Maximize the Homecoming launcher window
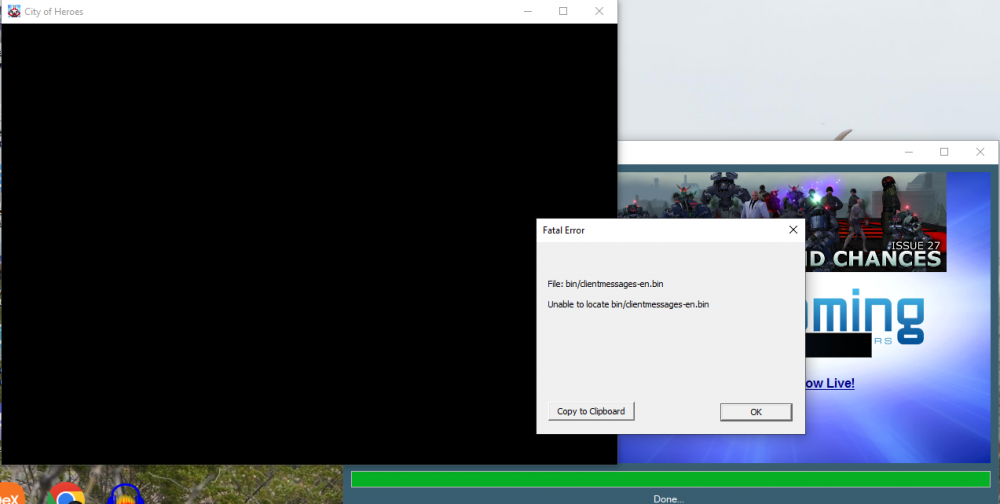Image resolution: width=1000 pixels, height=504 pixels. [944, 152]
